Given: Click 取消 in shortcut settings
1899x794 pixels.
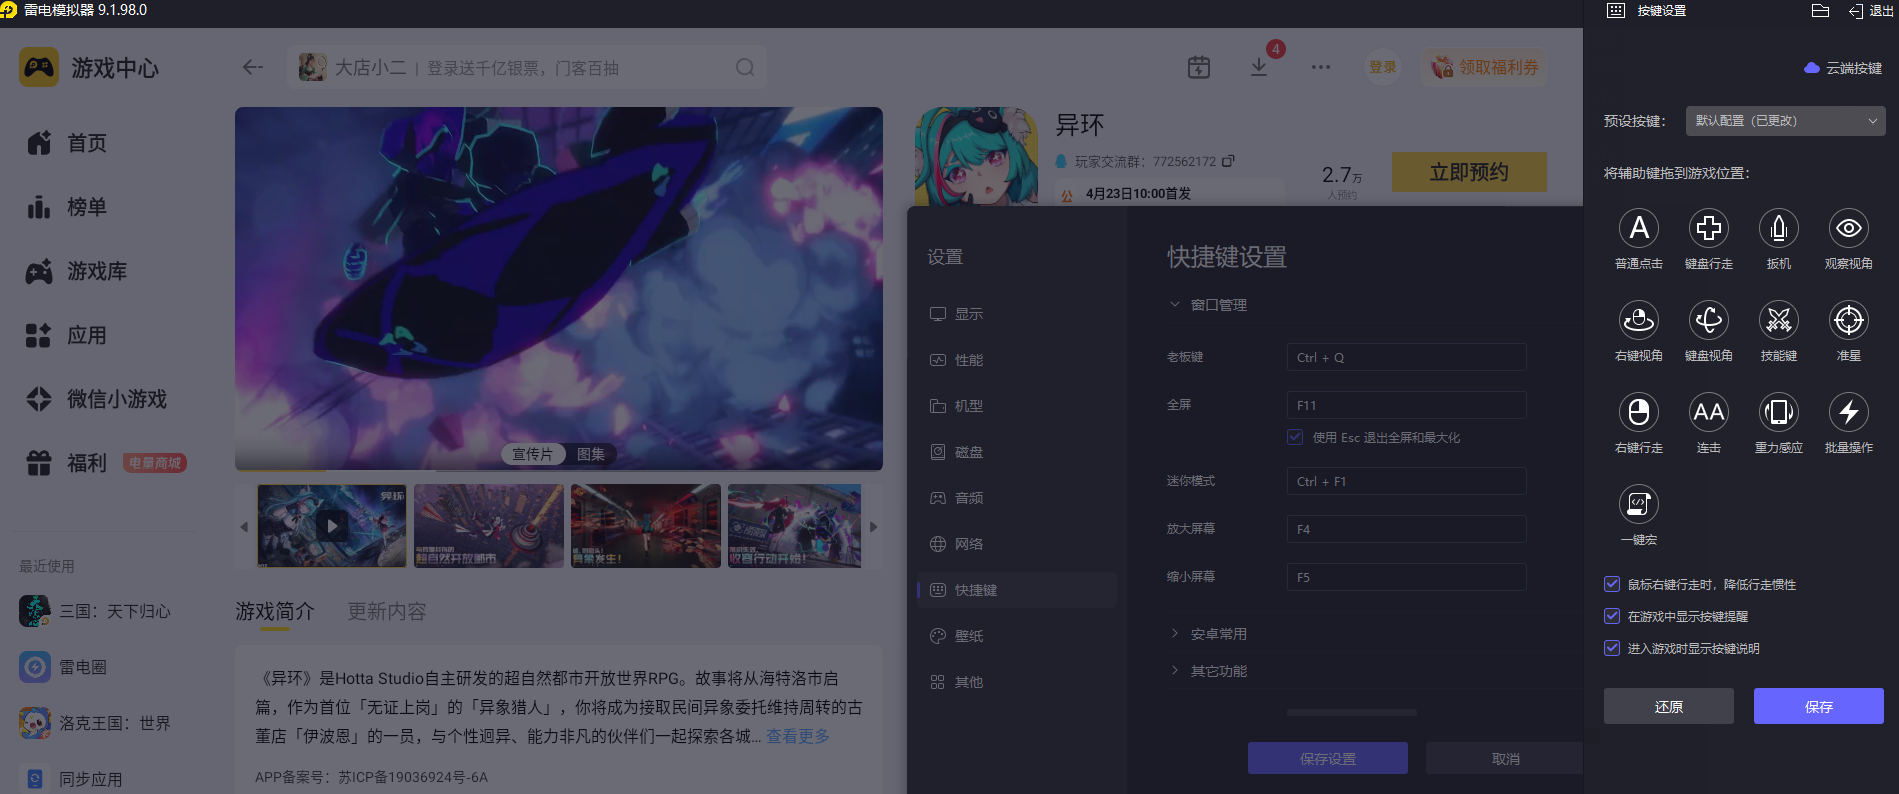Looking at the screenshot, I should 1505,758.
